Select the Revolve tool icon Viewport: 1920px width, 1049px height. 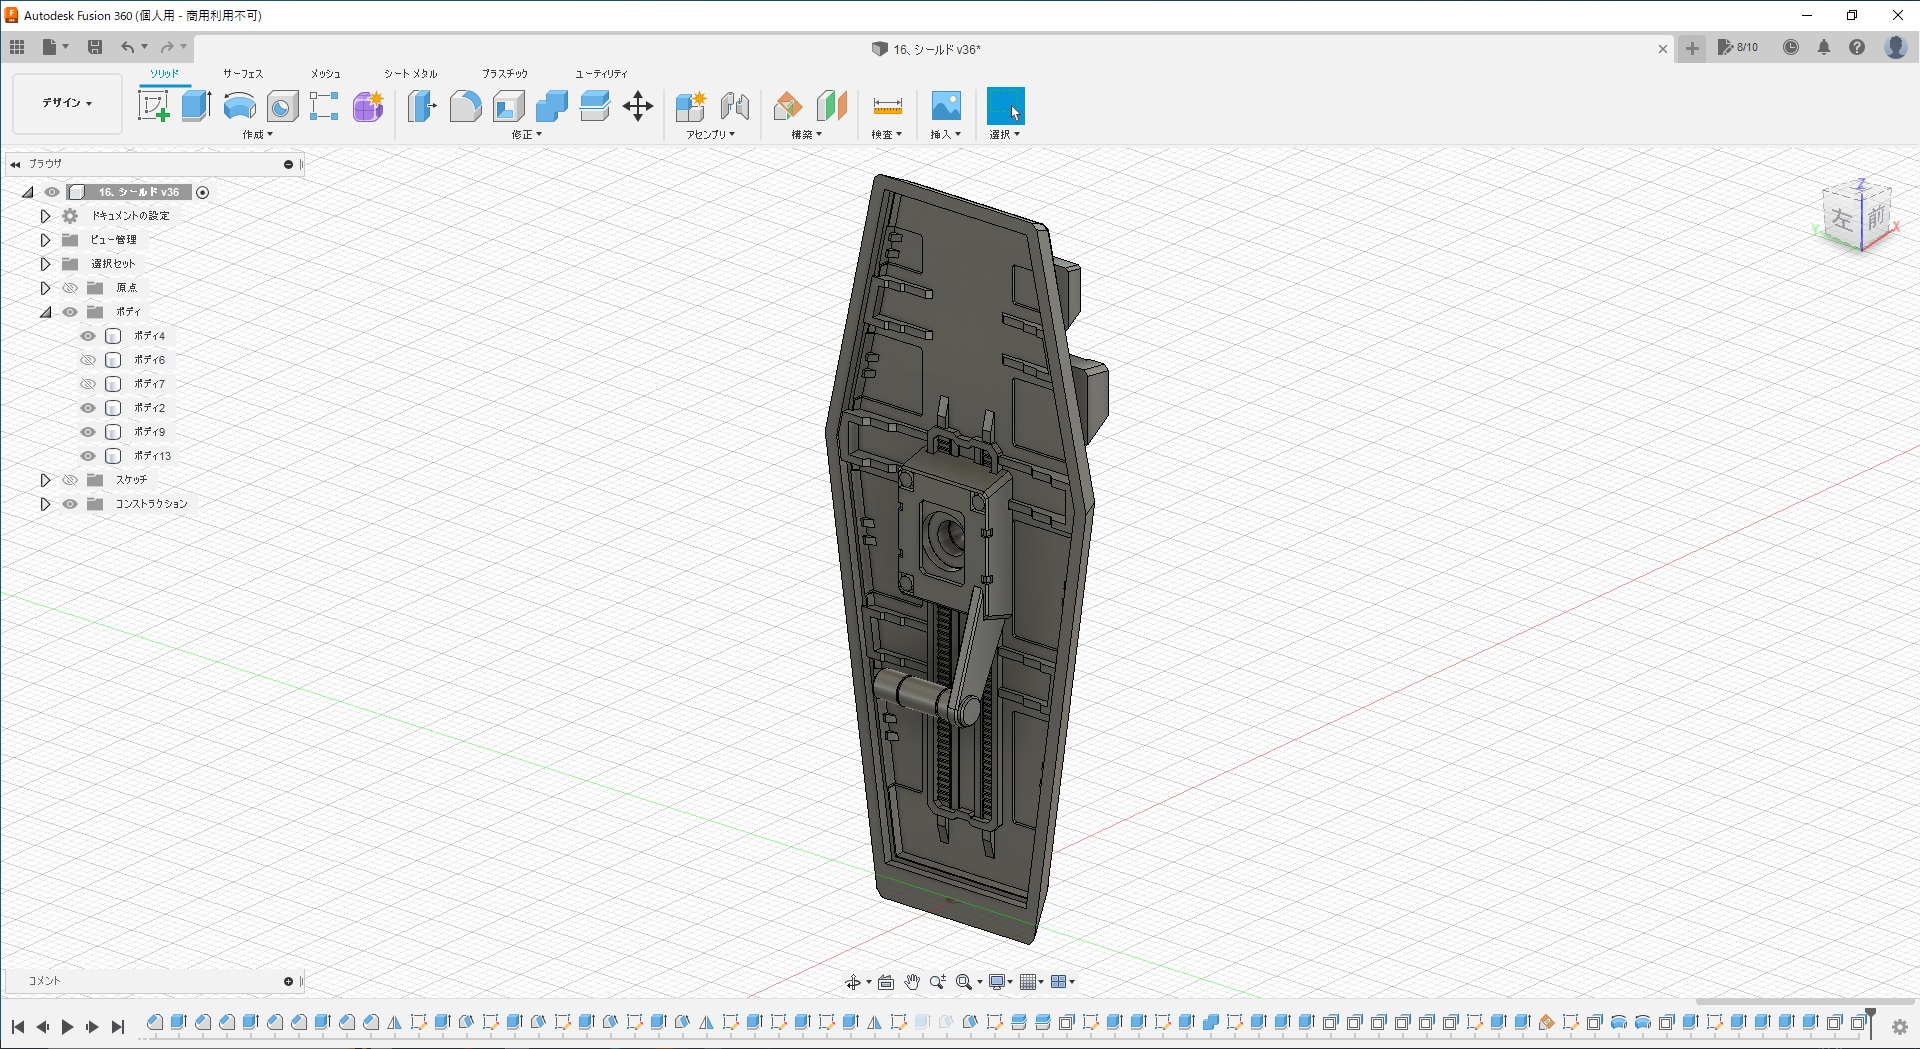[239, 106]
